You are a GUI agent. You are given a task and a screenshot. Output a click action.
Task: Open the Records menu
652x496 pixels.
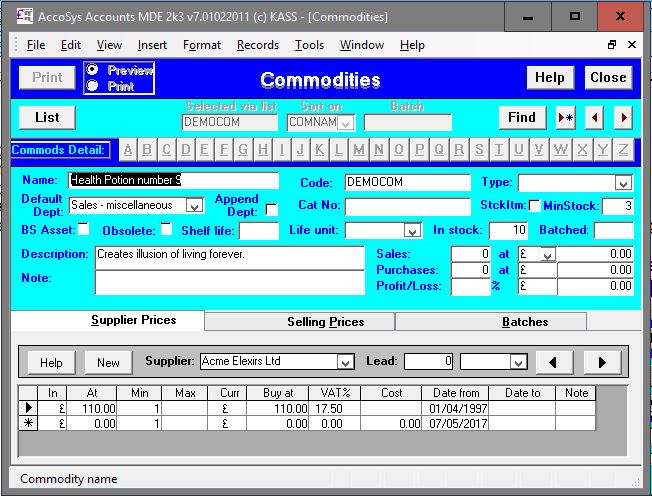point(258,45)
